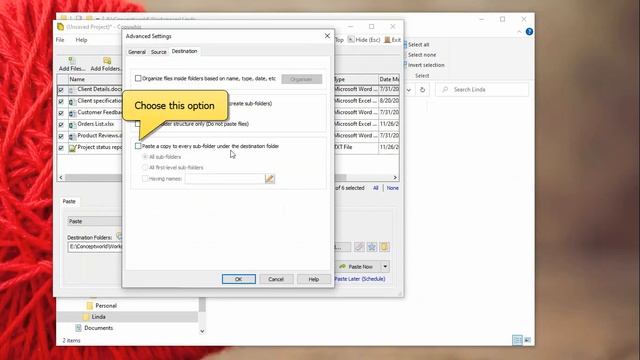Check the folder structure only option

(138, 124)
